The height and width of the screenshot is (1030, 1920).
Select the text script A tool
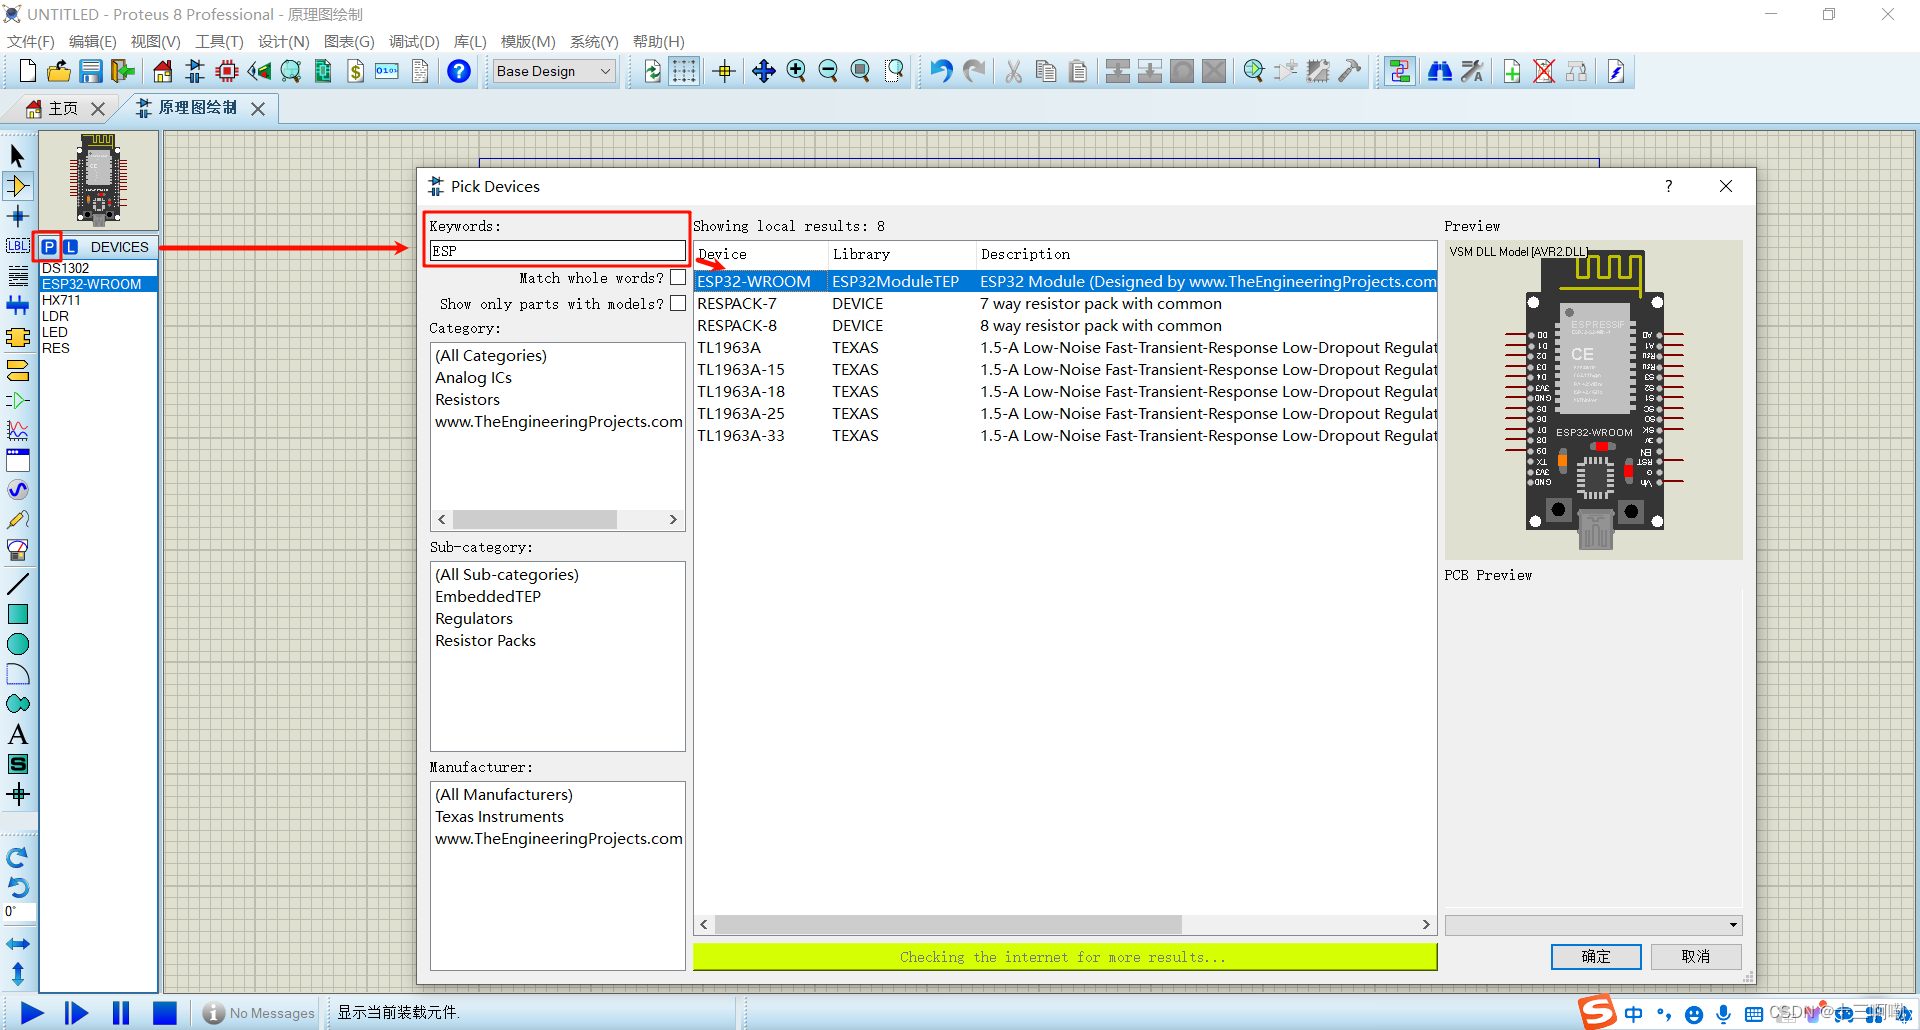pos(17,735)
